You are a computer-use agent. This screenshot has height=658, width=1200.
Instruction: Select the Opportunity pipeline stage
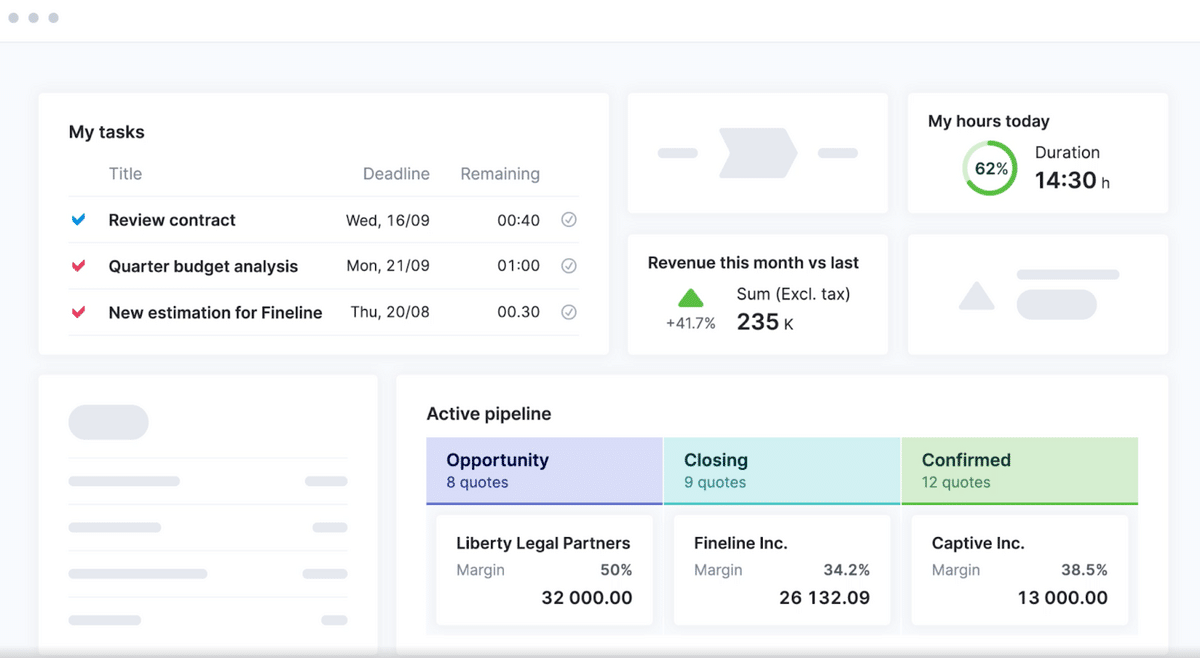click(x=544, y=470)
